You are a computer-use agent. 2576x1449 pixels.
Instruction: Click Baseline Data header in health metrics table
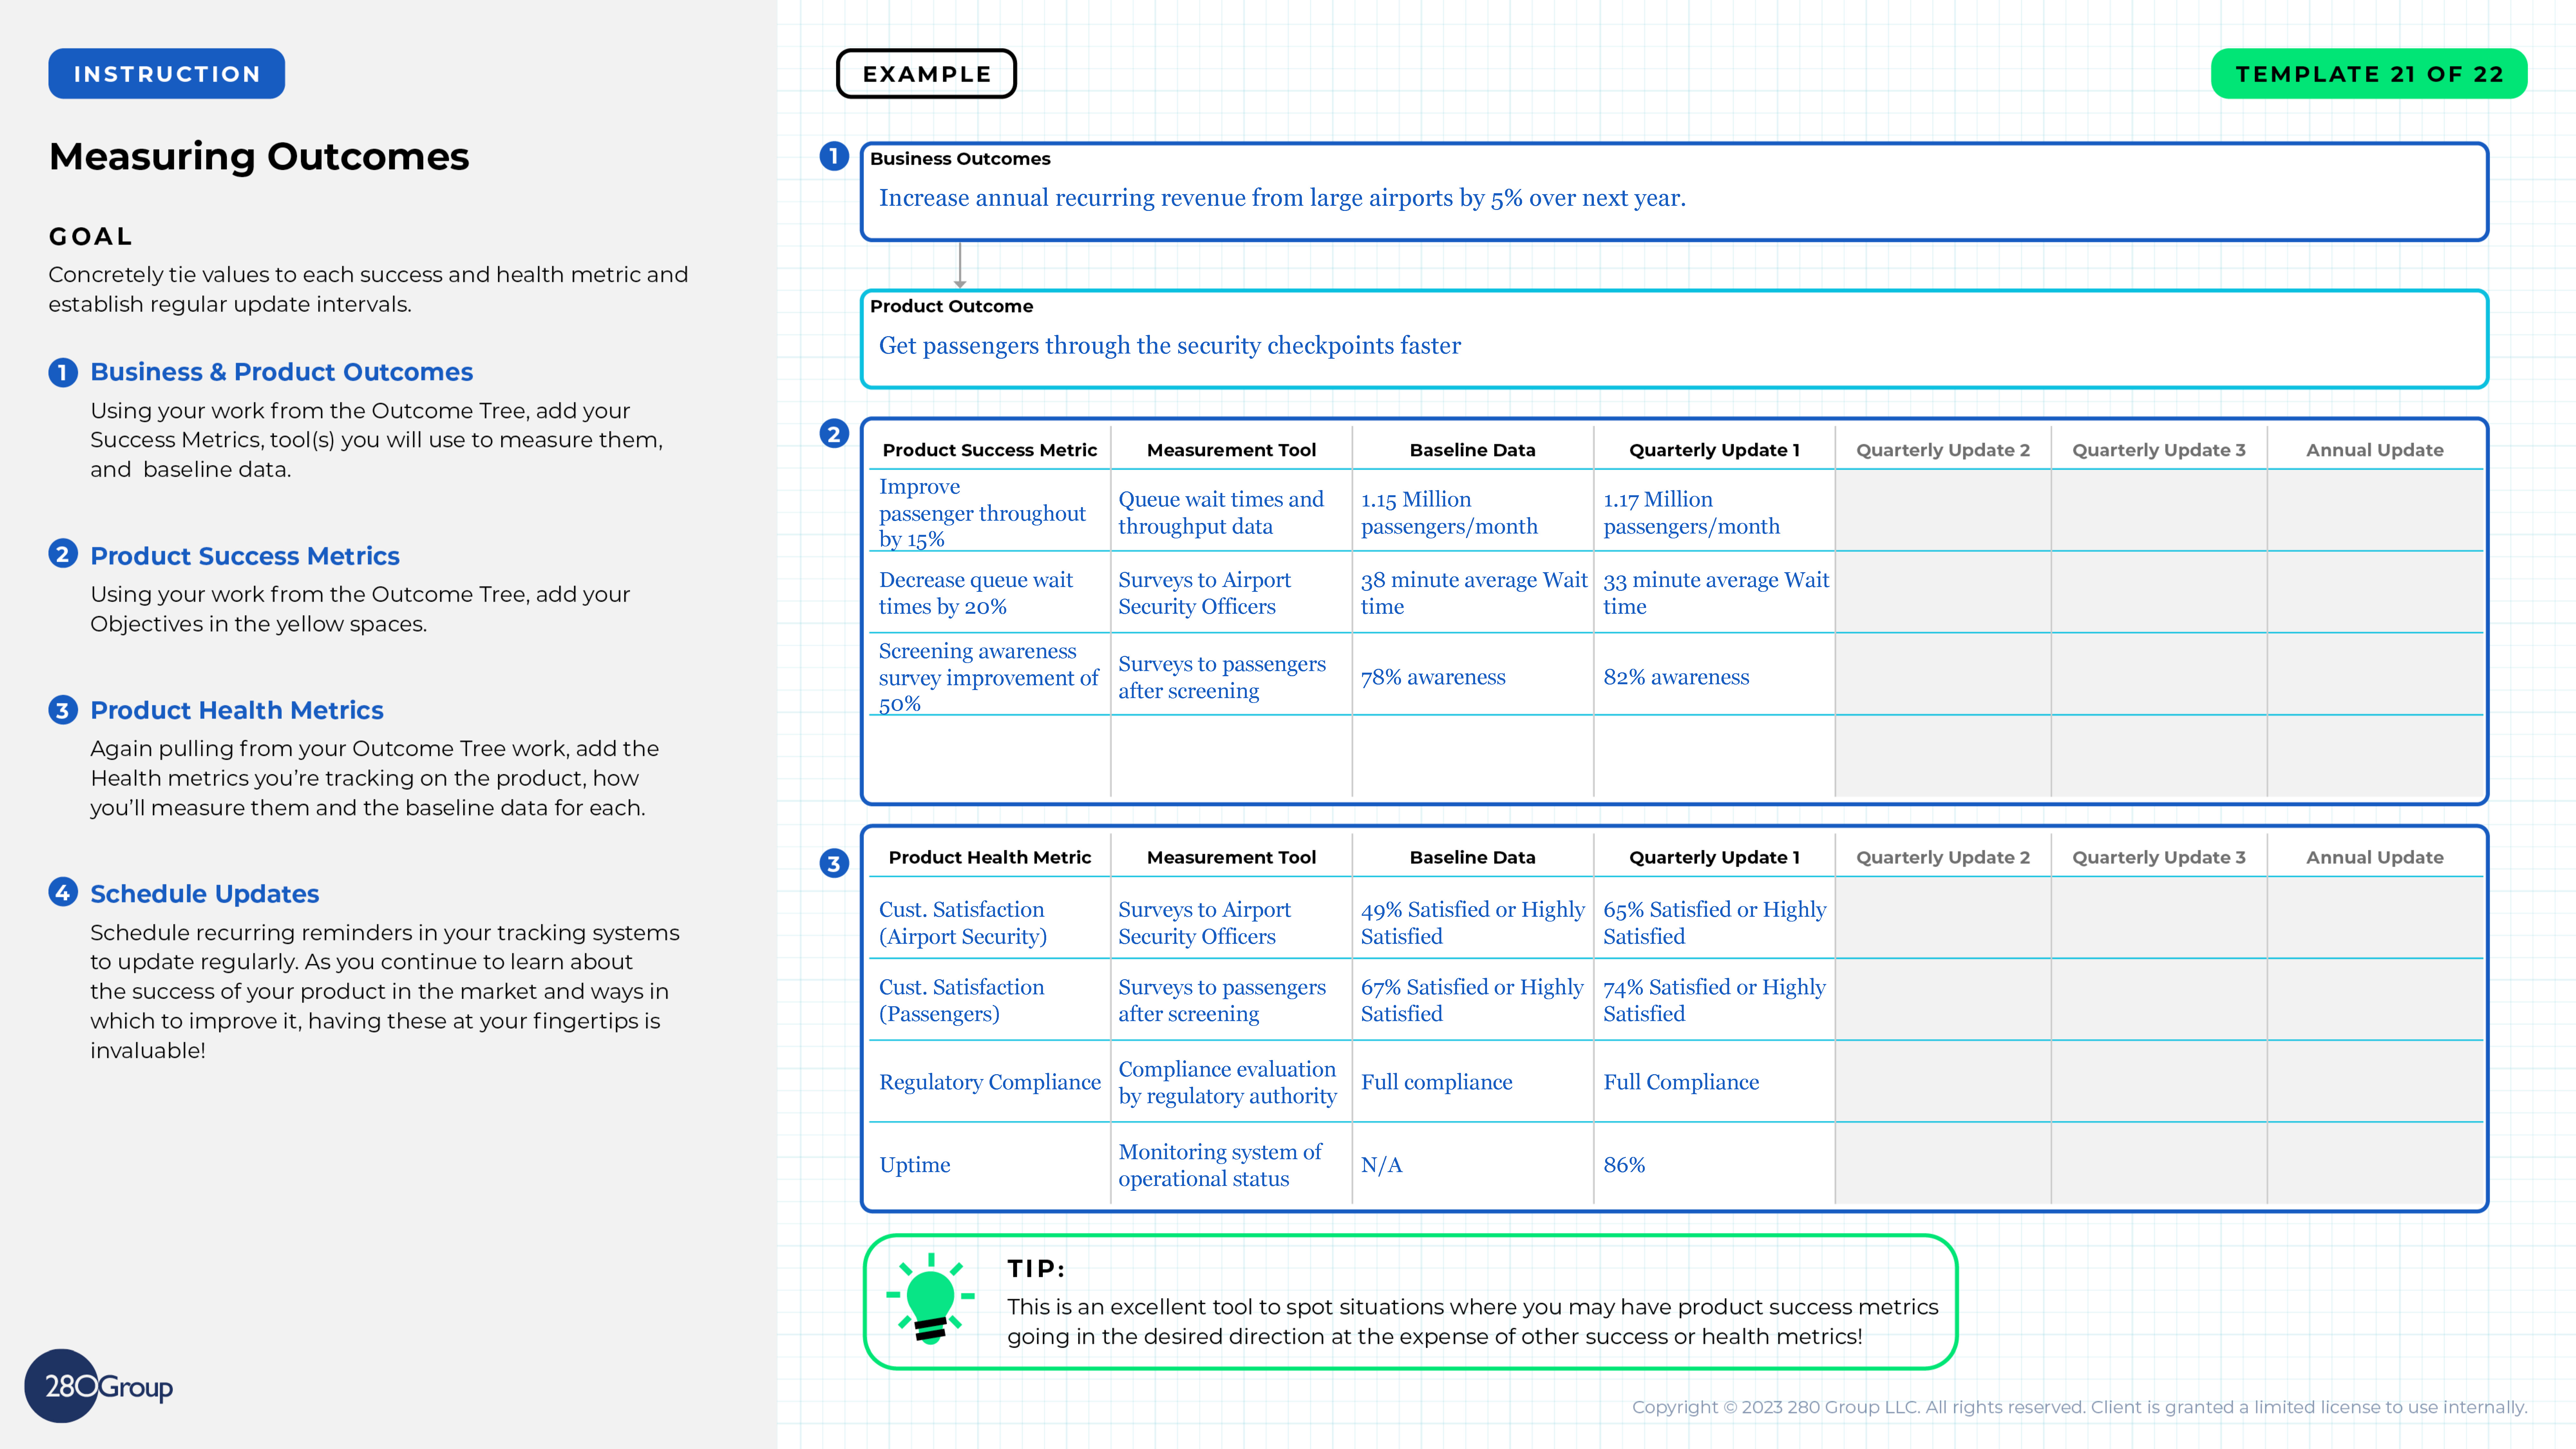(x=1472, y=857)
